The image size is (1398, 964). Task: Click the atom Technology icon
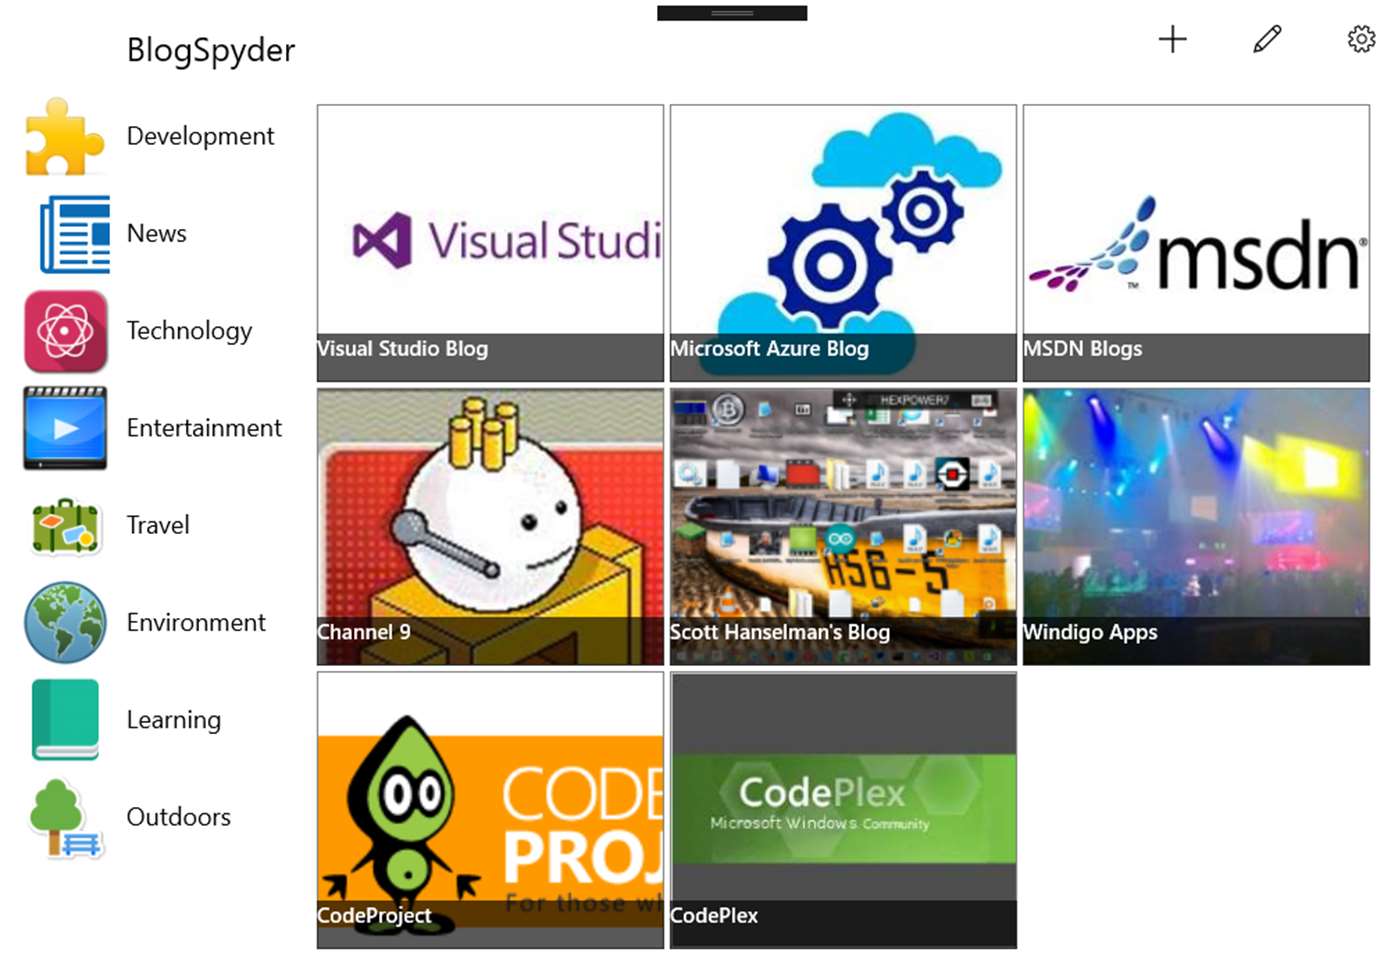[x=66, y=331]
